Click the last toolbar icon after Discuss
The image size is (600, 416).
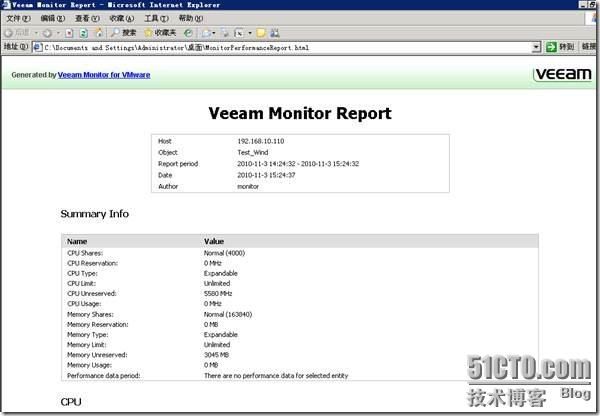point(275,33)
